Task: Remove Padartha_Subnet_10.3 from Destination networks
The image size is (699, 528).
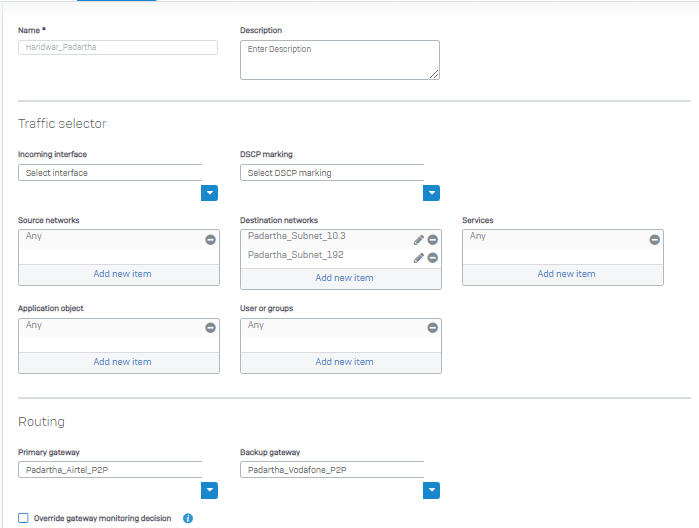Action: pyautogui.click(x=432, y=240)
